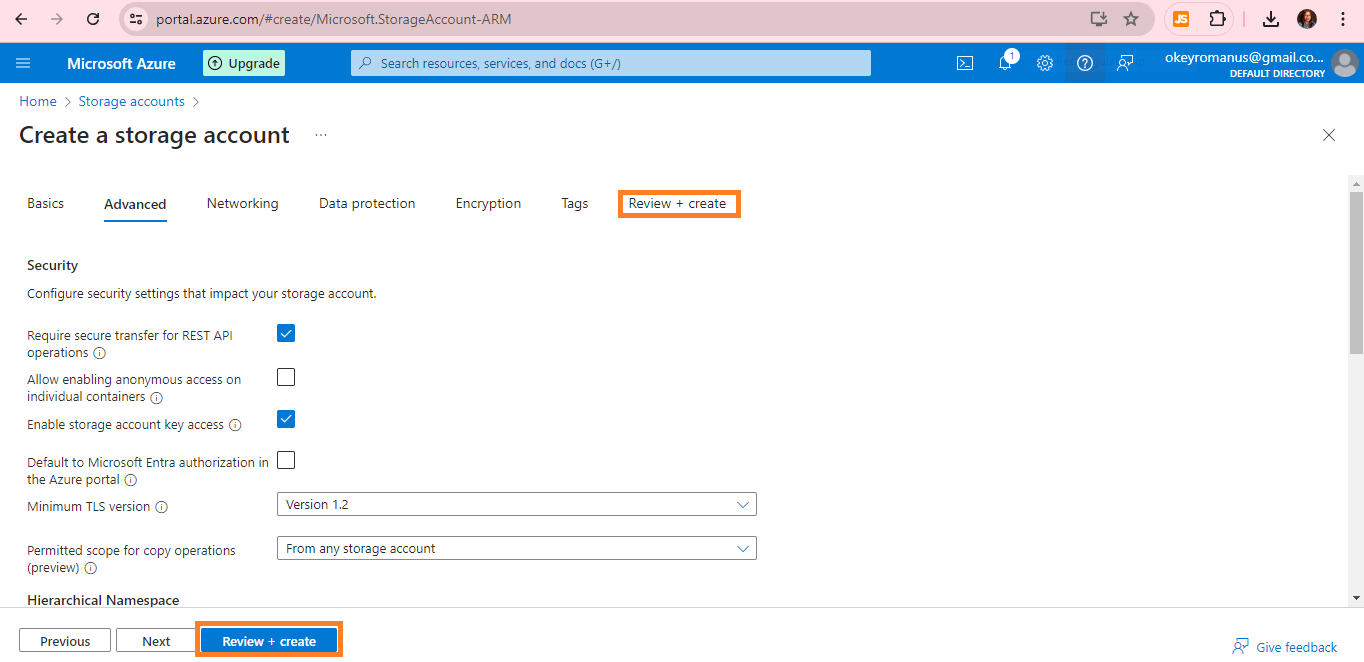Go to the Networking tab

click(243, 203)
